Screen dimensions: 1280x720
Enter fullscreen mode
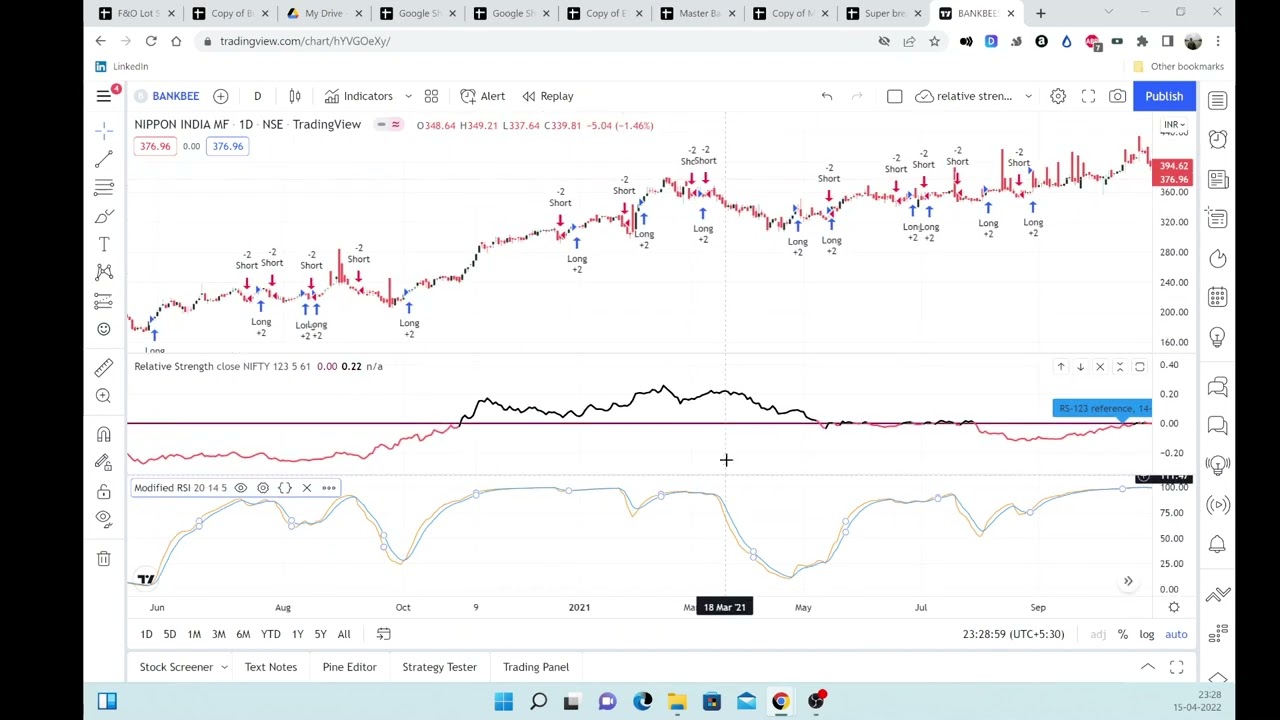1088,96
